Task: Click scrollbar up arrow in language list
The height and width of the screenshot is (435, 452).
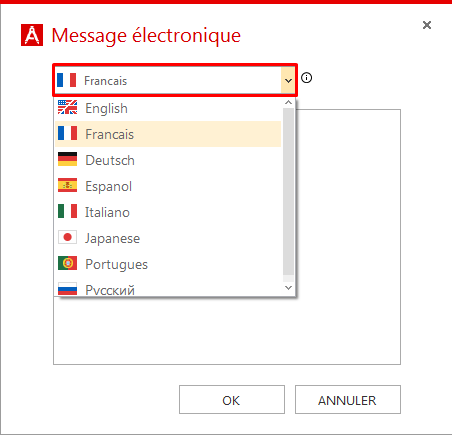Action: click(x=289, y=103)
